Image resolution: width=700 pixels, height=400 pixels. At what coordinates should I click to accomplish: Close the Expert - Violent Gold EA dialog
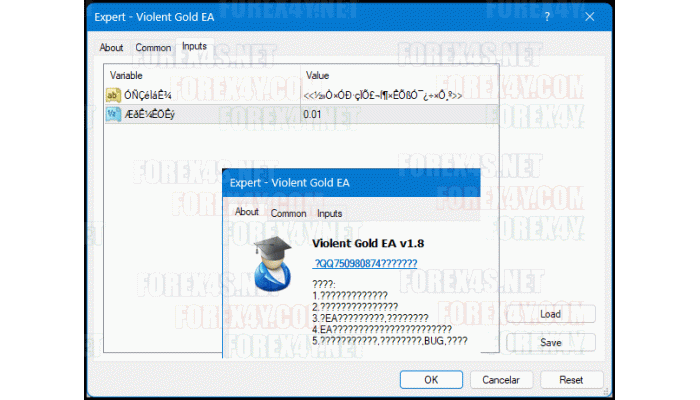click(589, 17)
